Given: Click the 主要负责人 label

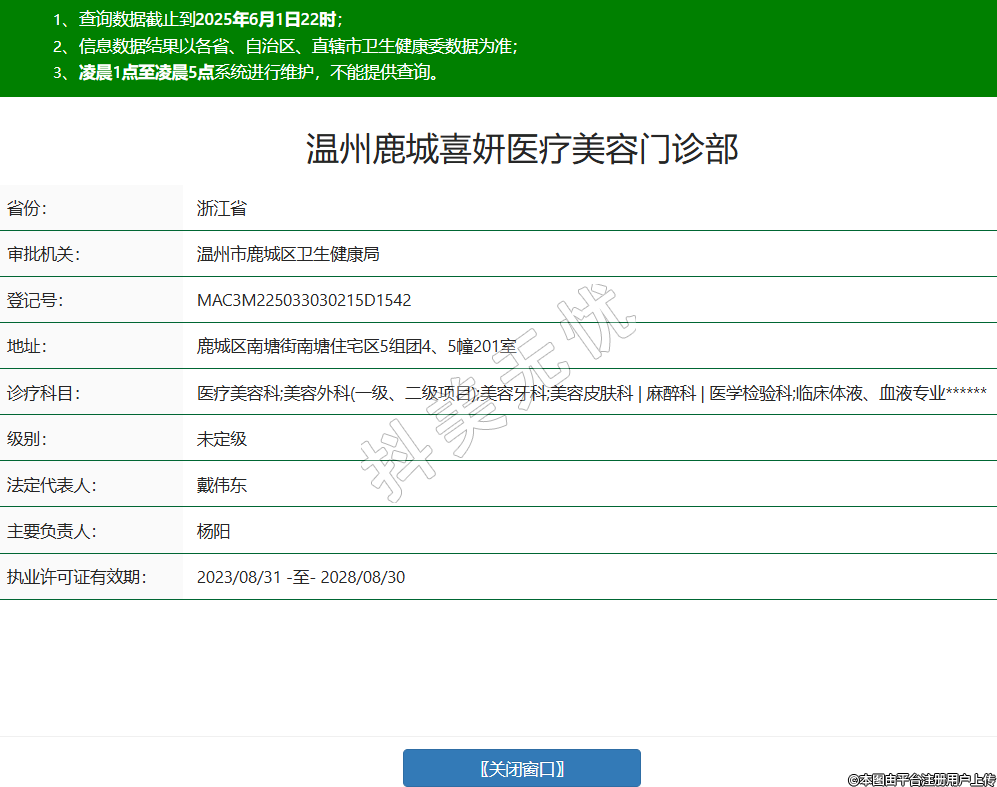Looking at the screenshot, I should click(x=51, y=531).
